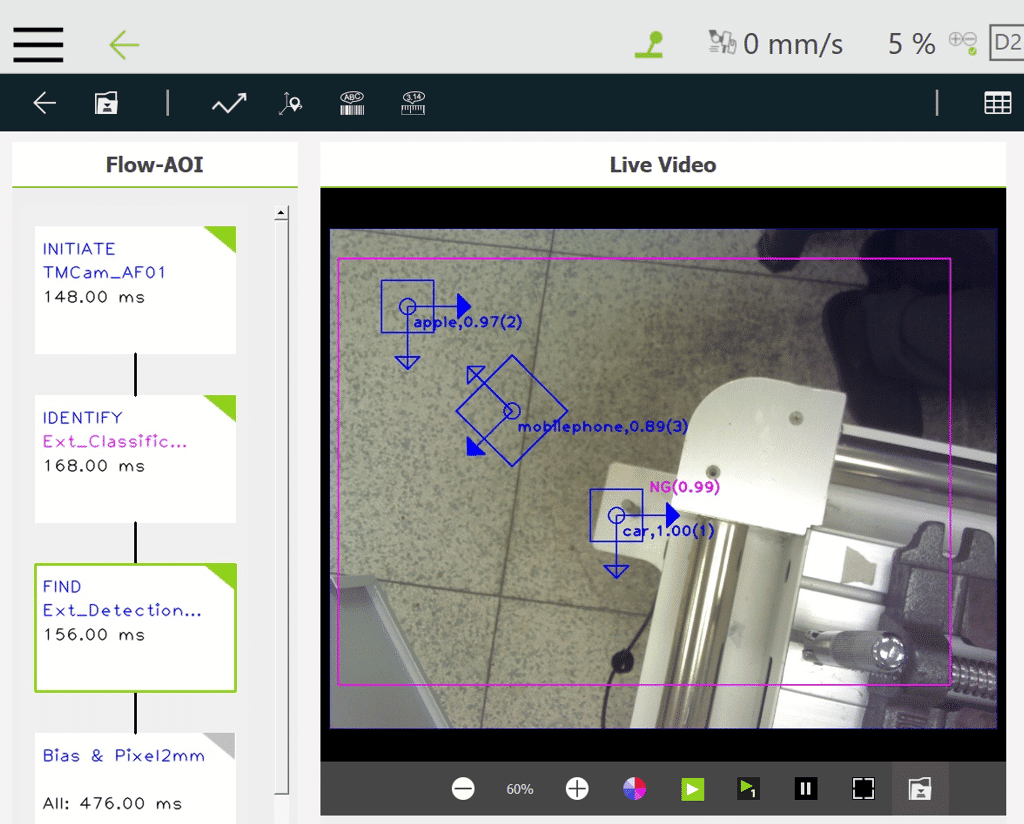Click the green play continuous button
Viewport: 1024px width, 824px height.
tap(692, 789)
